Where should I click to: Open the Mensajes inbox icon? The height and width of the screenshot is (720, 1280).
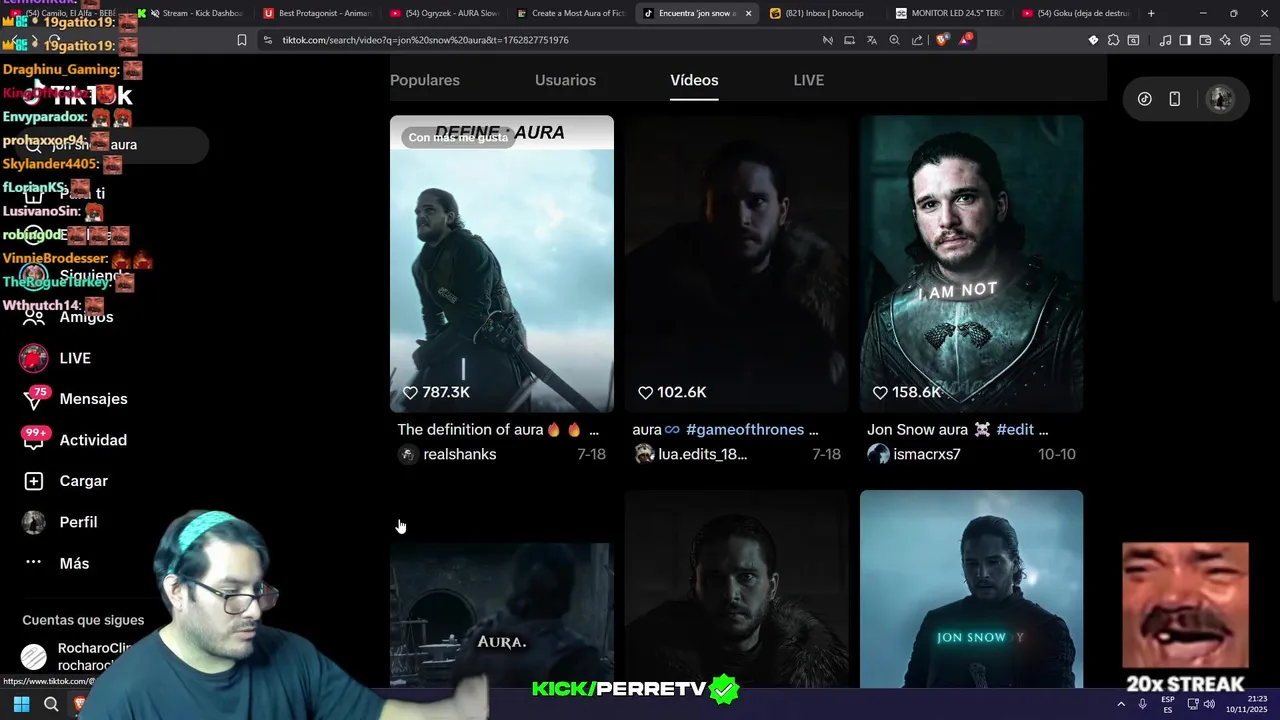[34, 399]
